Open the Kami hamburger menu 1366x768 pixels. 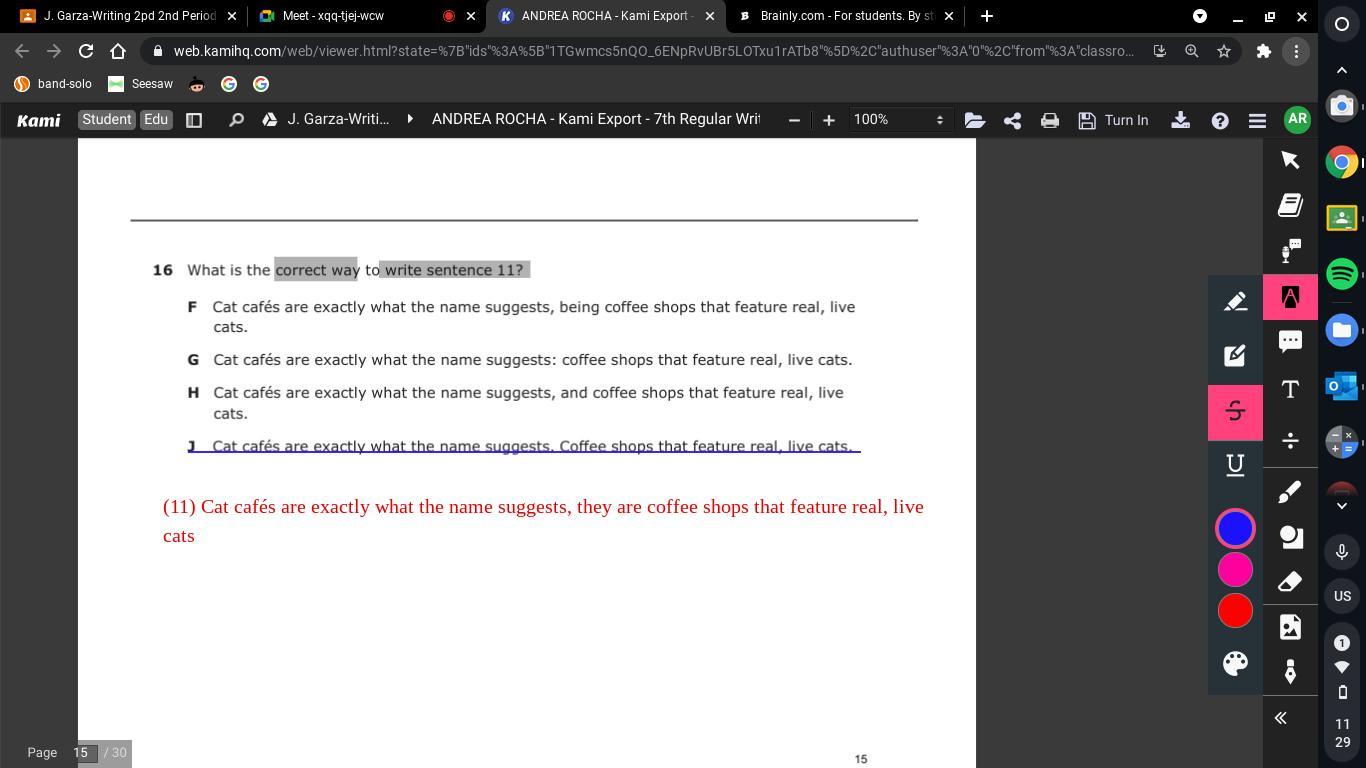[1257, 120]
